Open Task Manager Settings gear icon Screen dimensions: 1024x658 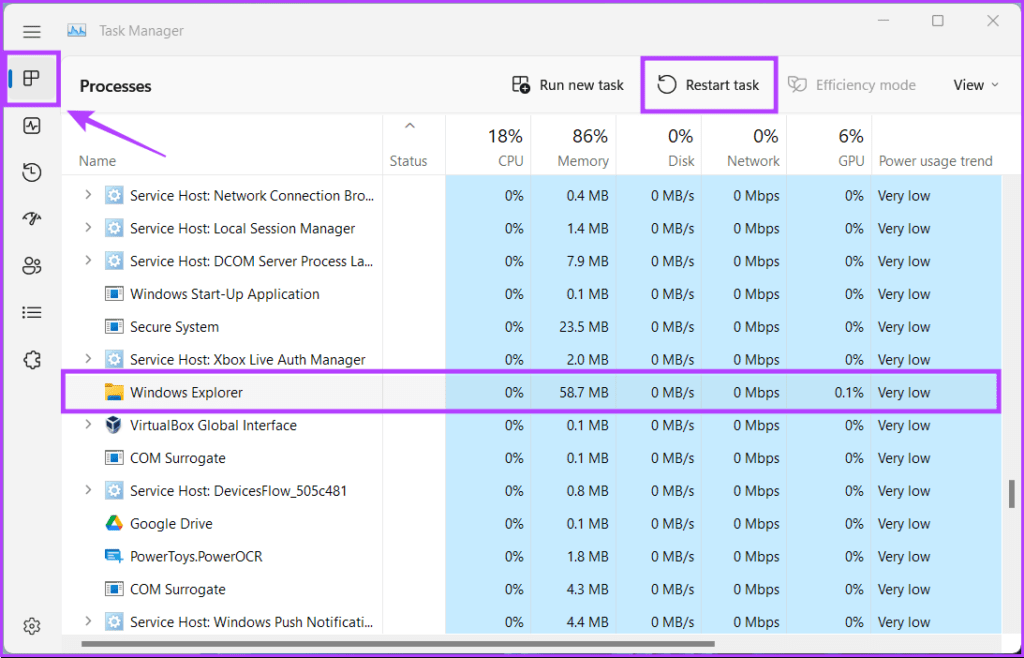tap(31, 626)
